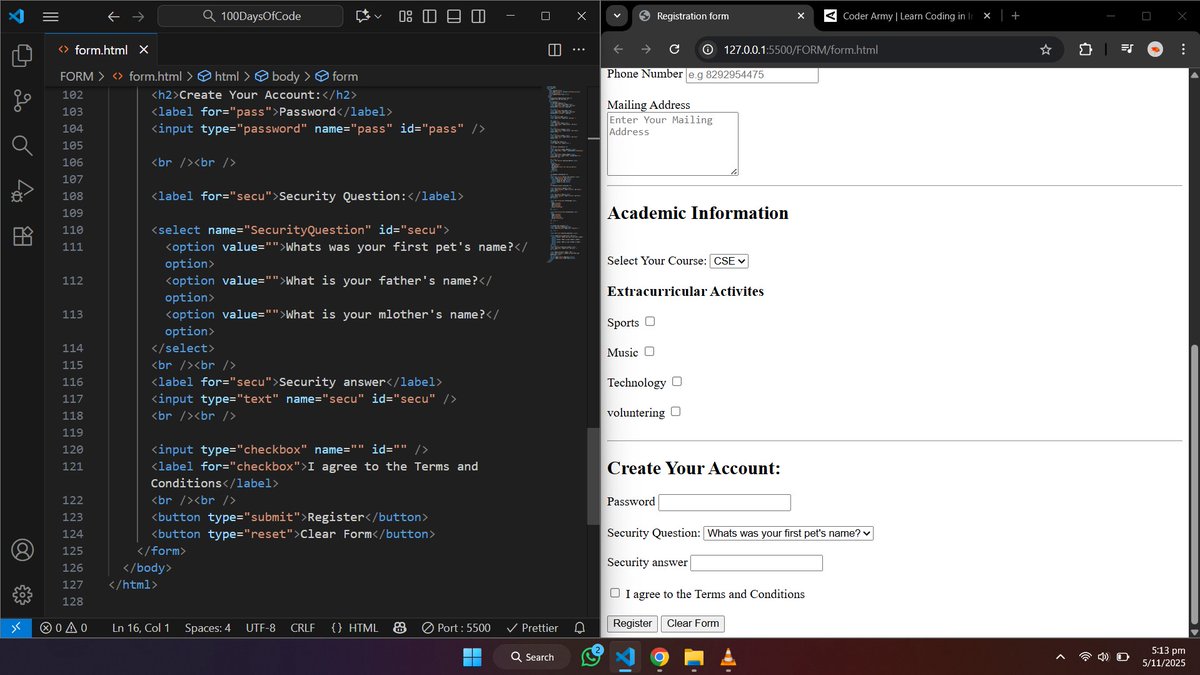Open the Security Question dropdown
Viewport: 1200px width, 675px height.
point(789,533)
